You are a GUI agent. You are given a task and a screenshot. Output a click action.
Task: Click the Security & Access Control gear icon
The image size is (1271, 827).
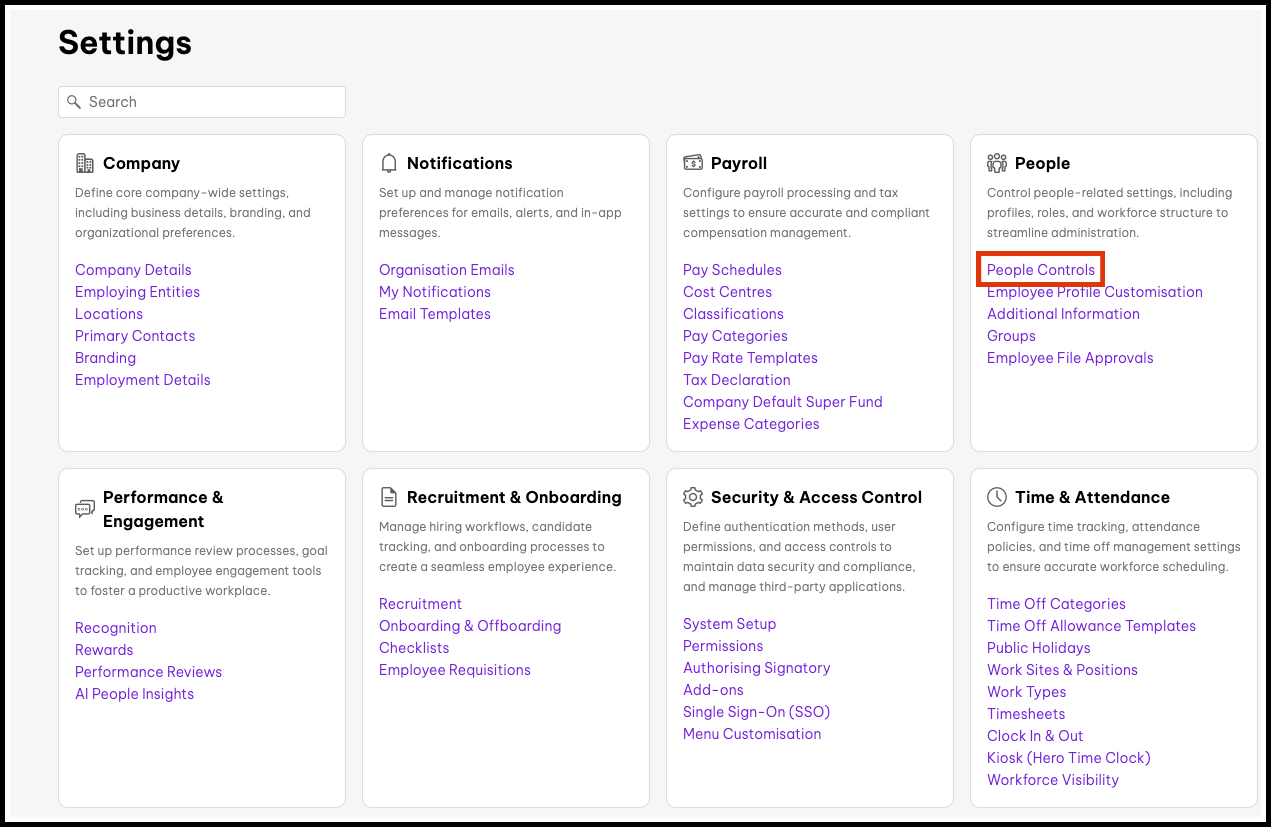coord(693,497)
